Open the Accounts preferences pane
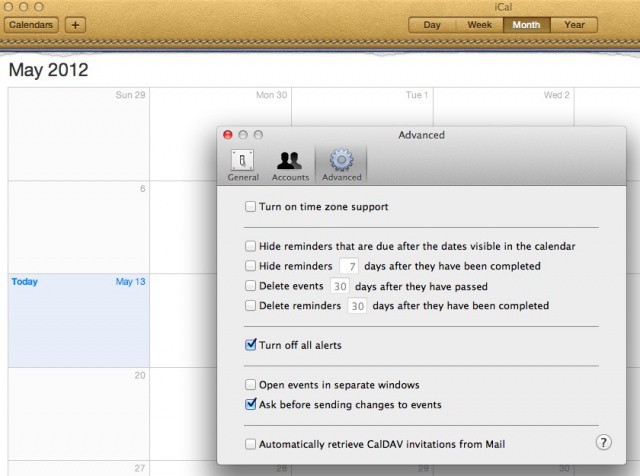The height and width of the screenshot is (476, 640). [x=290, y=165]
